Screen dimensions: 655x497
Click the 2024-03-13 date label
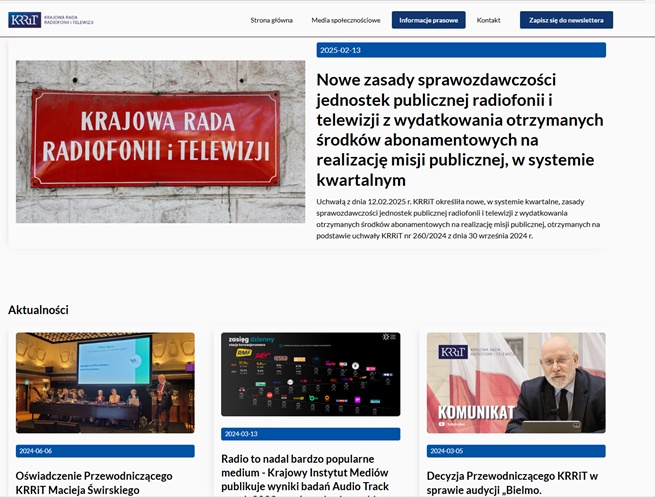(x=310, y=434)
